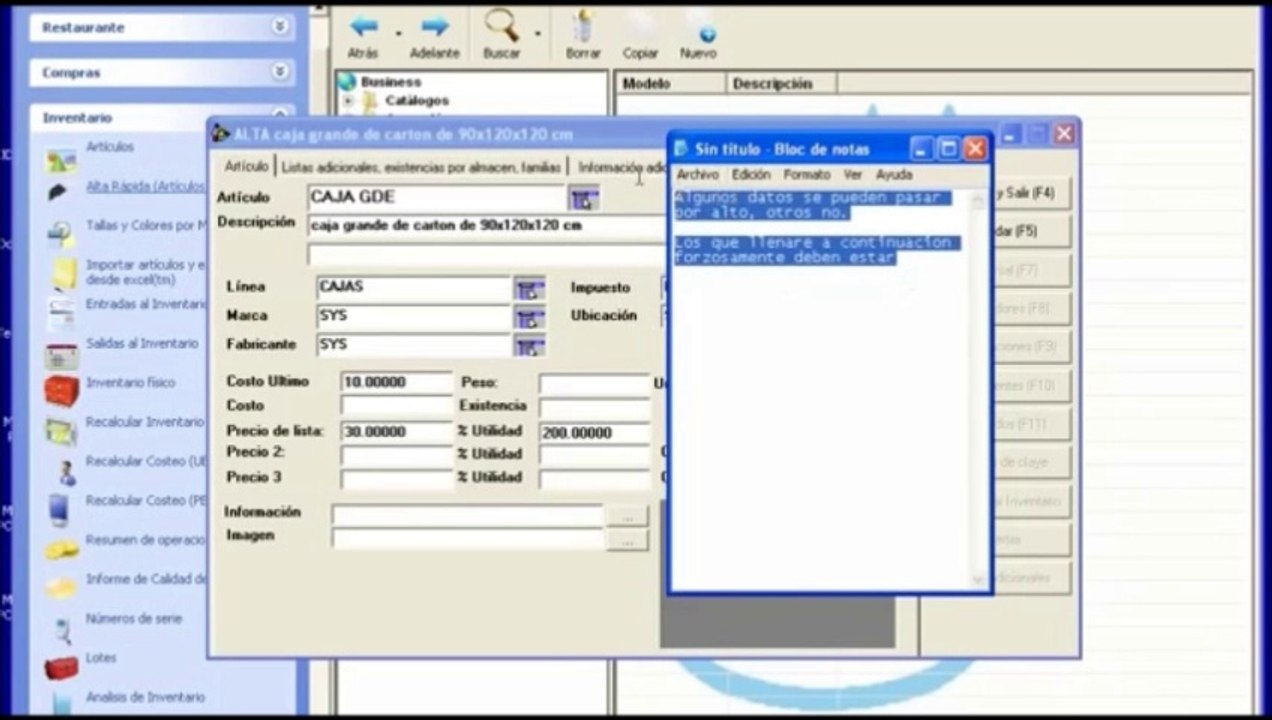This screenshot has height=720, width=1272.
Task: Click the Lotes icon
Action: coord(61,667)
